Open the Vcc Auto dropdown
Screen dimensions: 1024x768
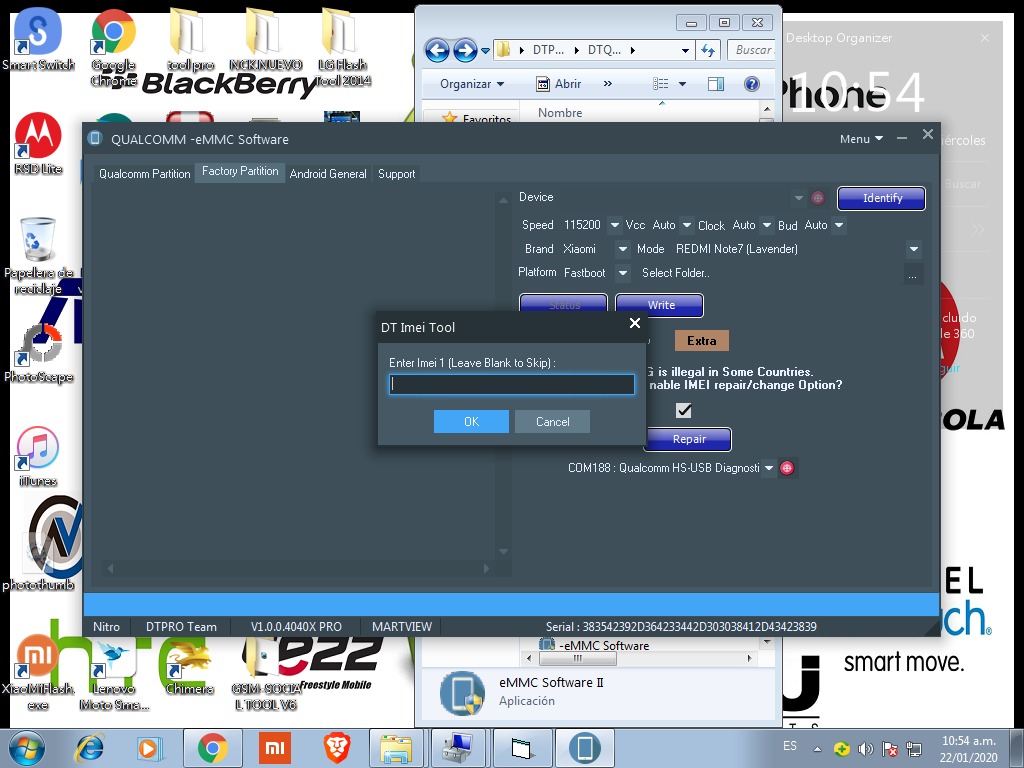[686, 225]
